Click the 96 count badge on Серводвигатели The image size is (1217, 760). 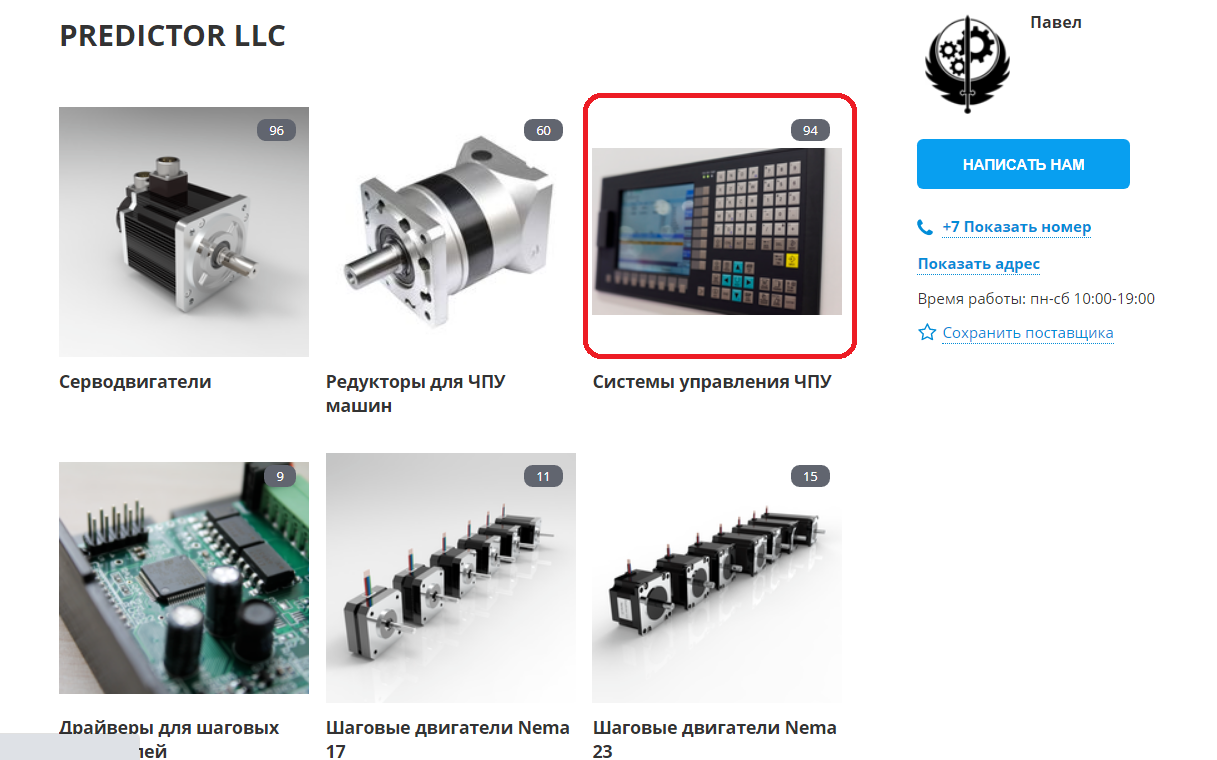tap(277, 131)
